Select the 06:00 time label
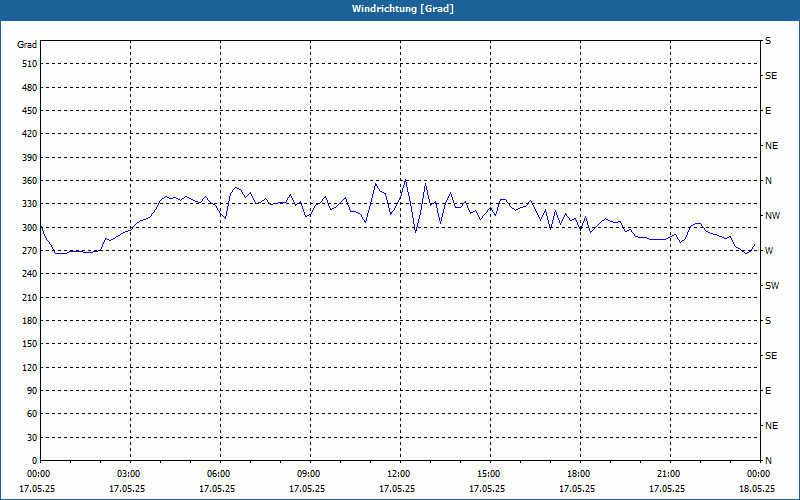 point(220,473)
